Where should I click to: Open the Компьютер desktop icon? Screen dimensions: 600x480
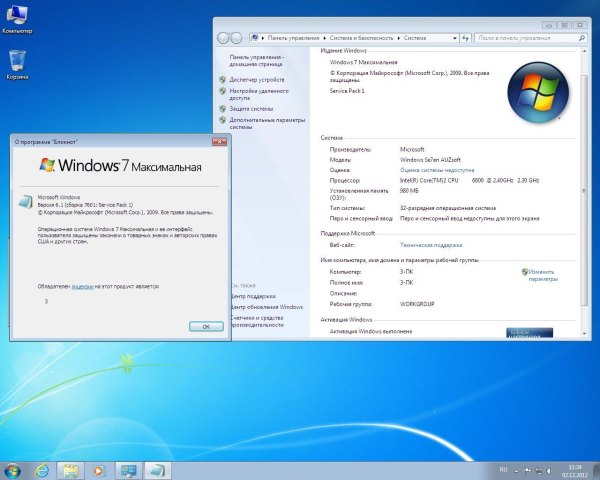[x=17, y=17]
